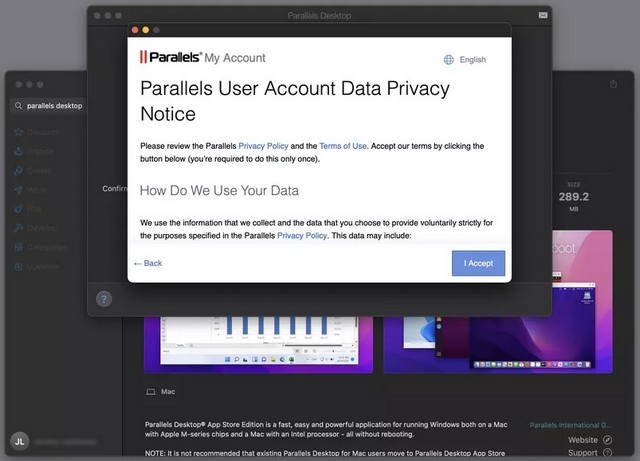This screenshot has width=640, height=461.
Task: Open the English language dropdown
Action: point(472,60)
